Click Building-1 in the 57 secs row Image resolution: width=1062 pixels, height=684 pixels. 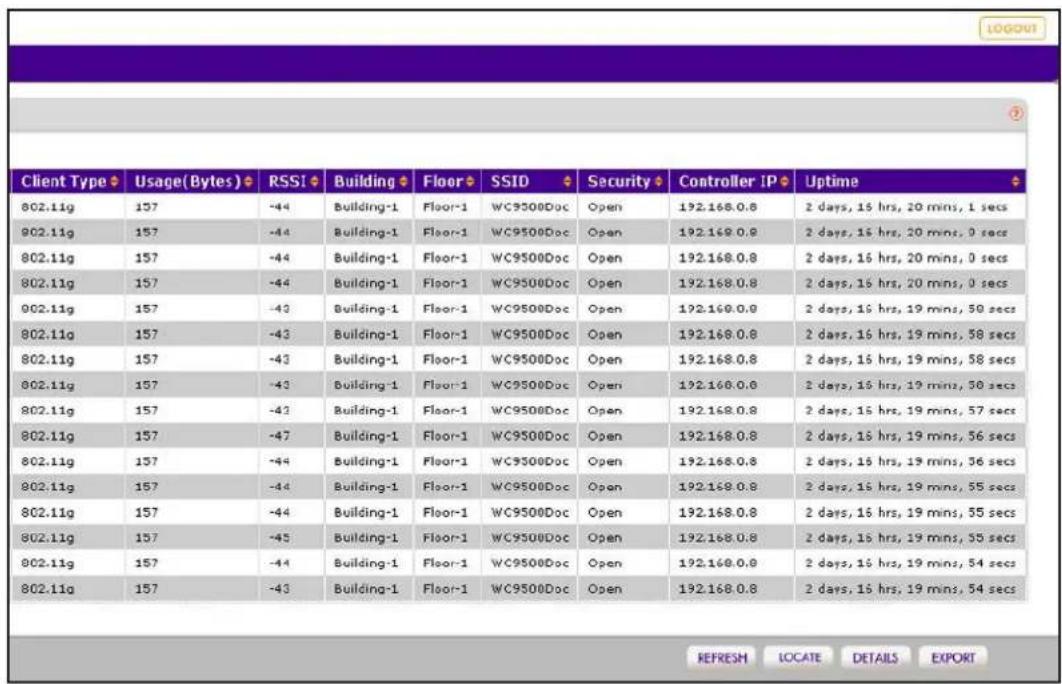click(x=366, y=410)
